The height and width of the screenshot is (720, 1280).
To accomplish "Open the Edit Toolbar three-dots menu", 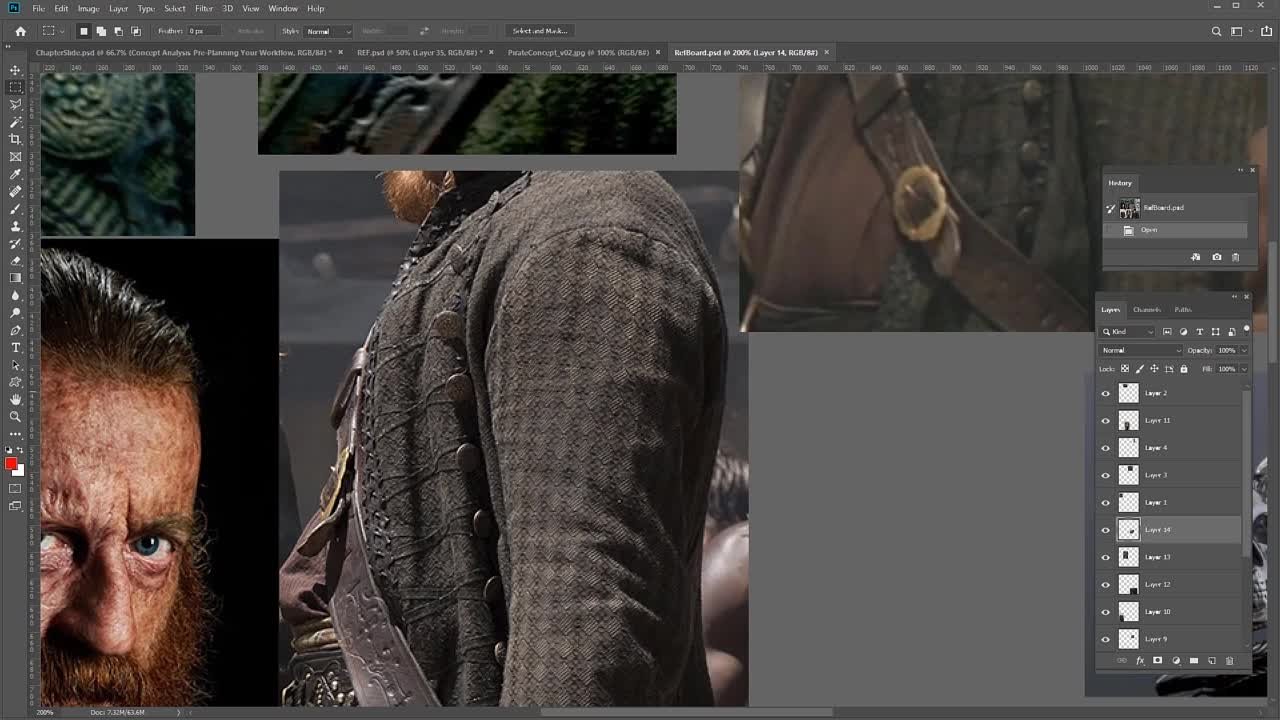I will (15, 434).
